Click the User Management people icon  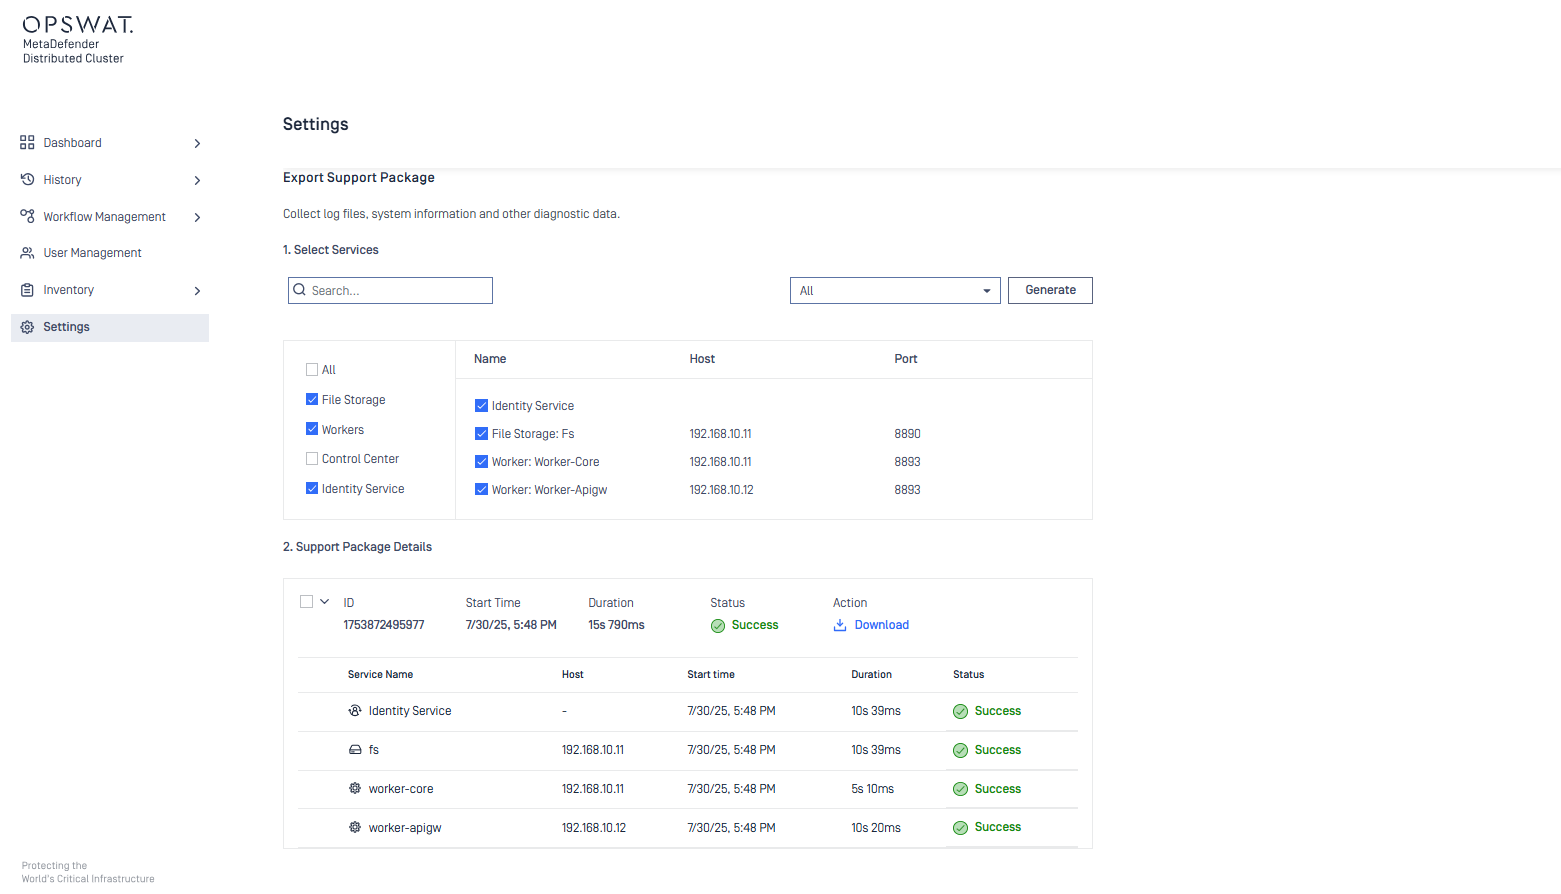[x=27, y=253]
